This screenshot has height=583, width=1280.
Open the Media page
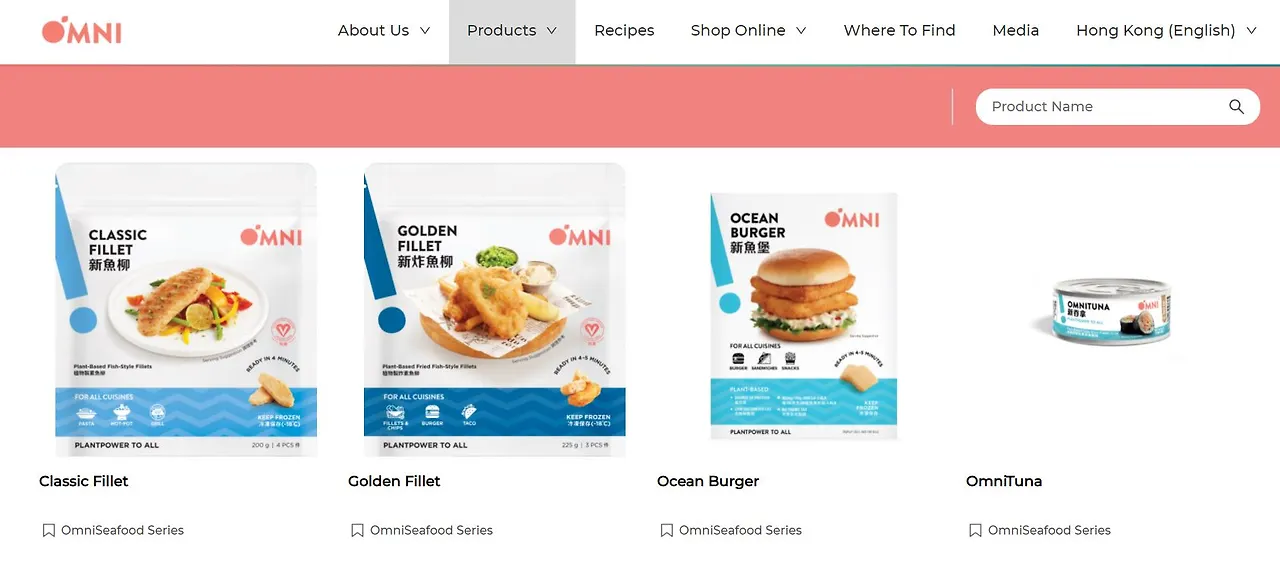1016,31
